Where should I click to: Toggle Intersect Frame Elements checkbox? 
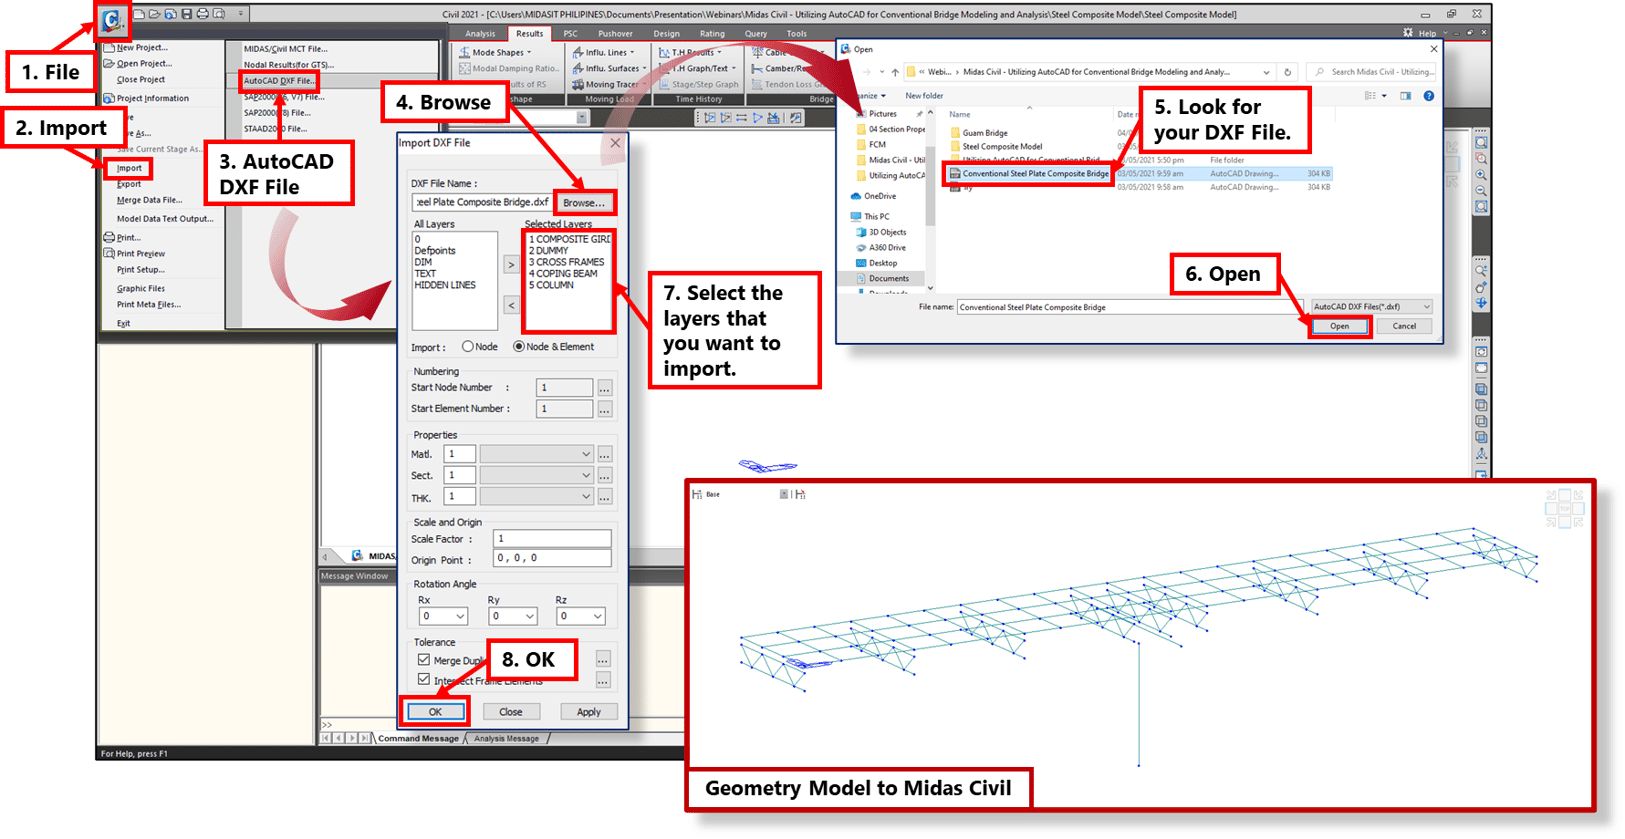click(x=424, y=680)
